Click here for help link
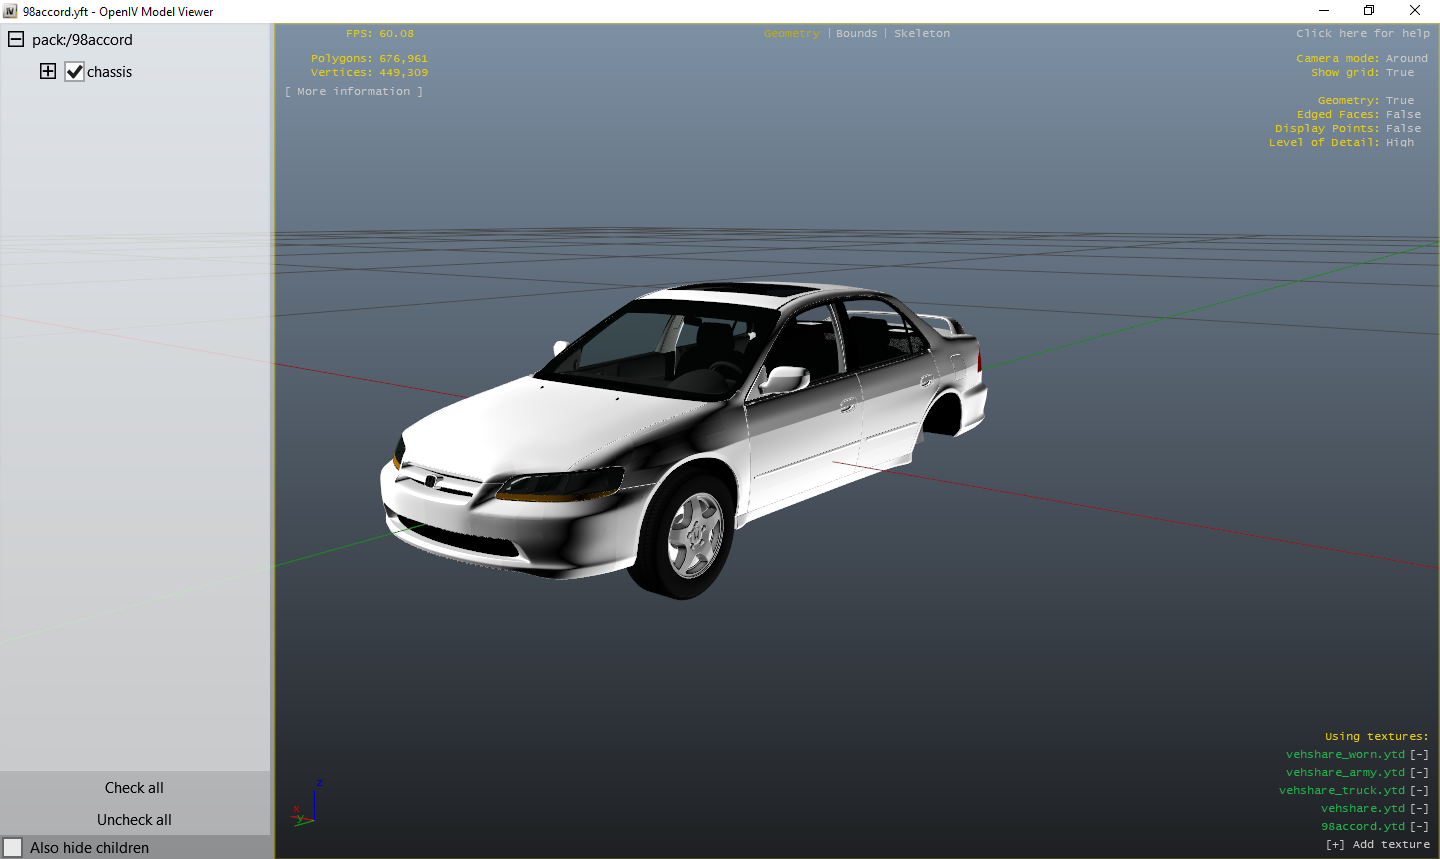 [1363, 33]
